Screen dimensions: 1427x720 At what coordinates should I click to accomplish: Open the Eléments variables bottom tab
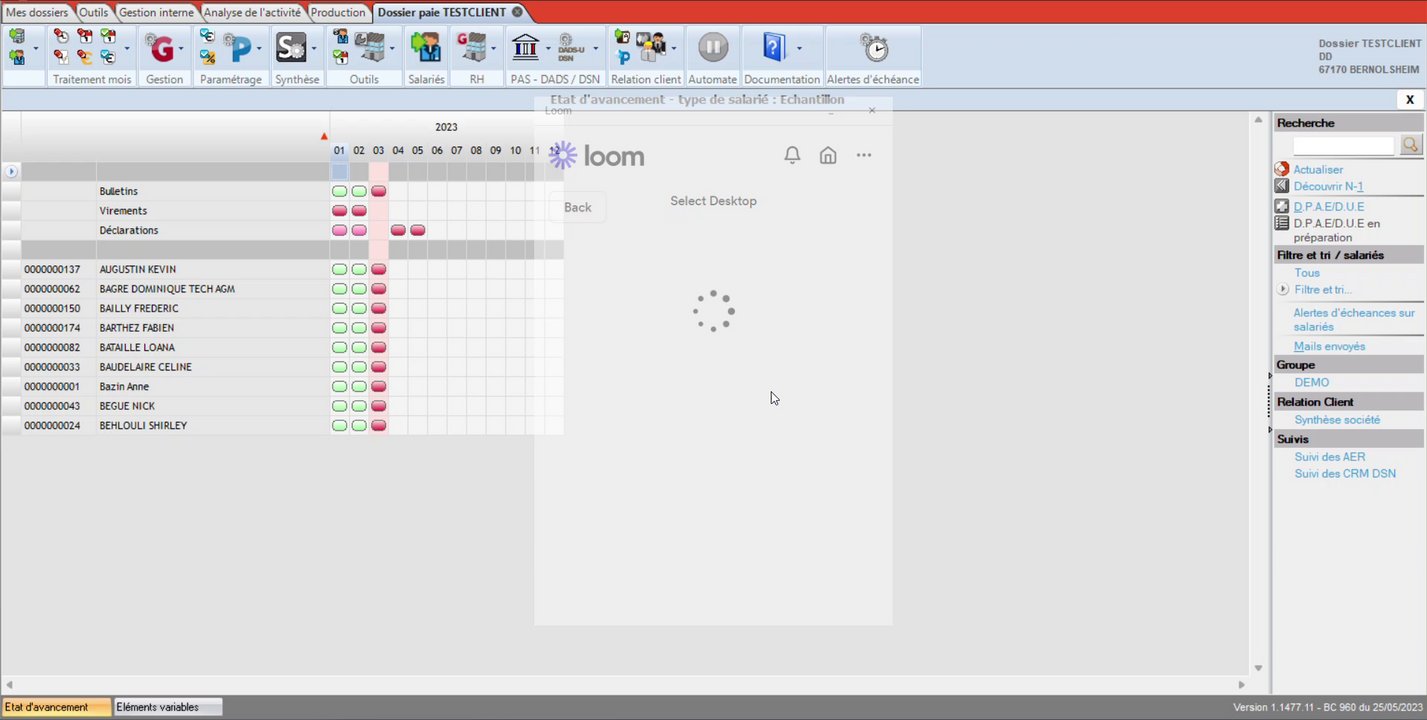(x=167, y=707)
